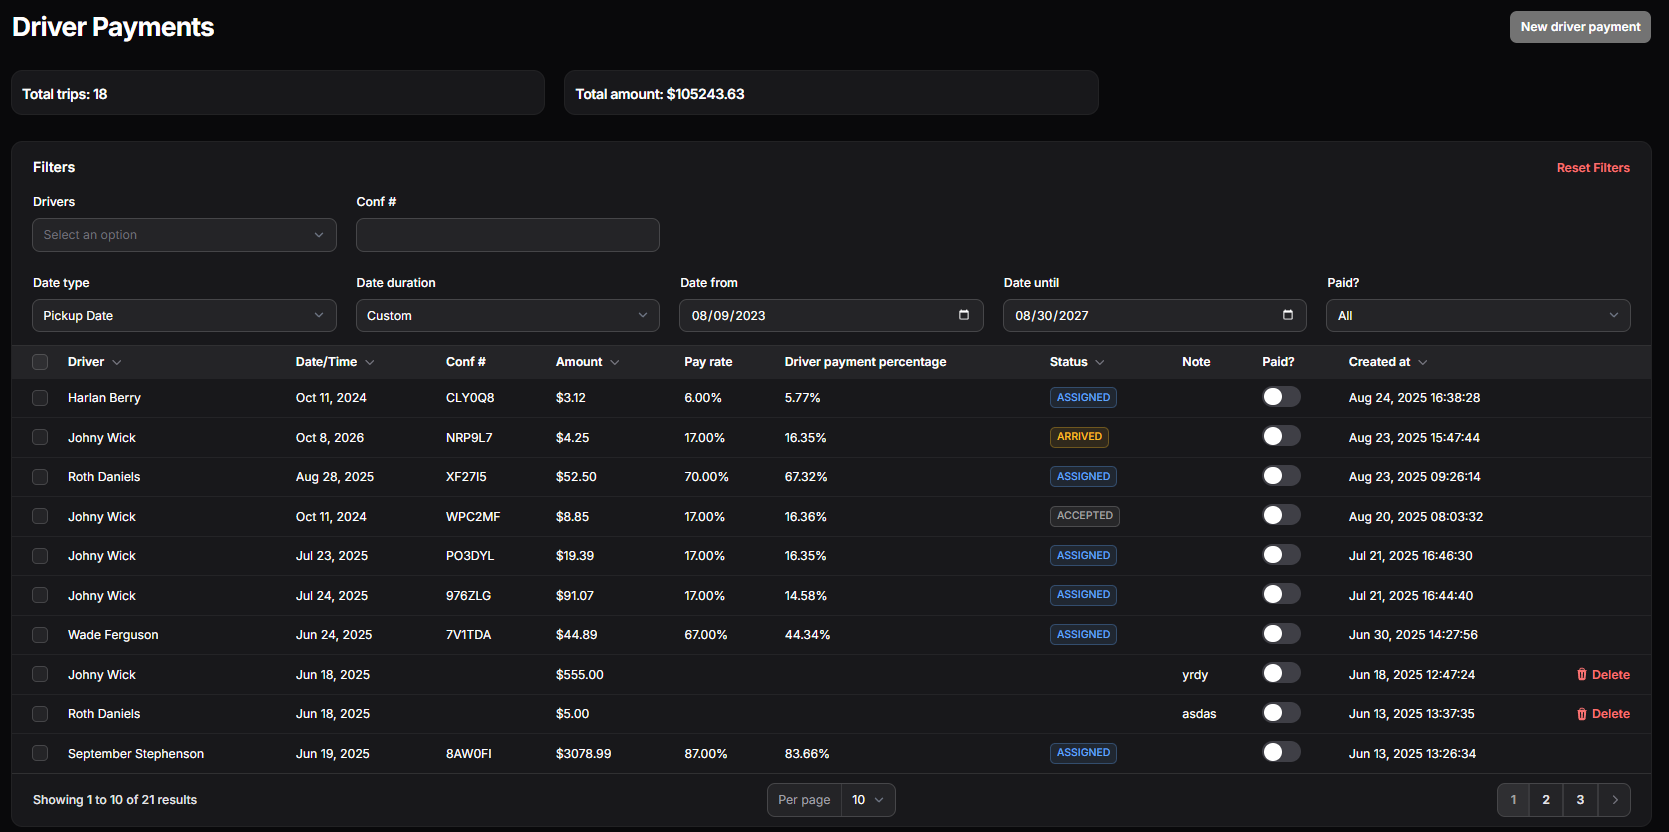Go to next page using arrow icon
This screenshot has height=832, width=1669.
tap(1614, 800)
